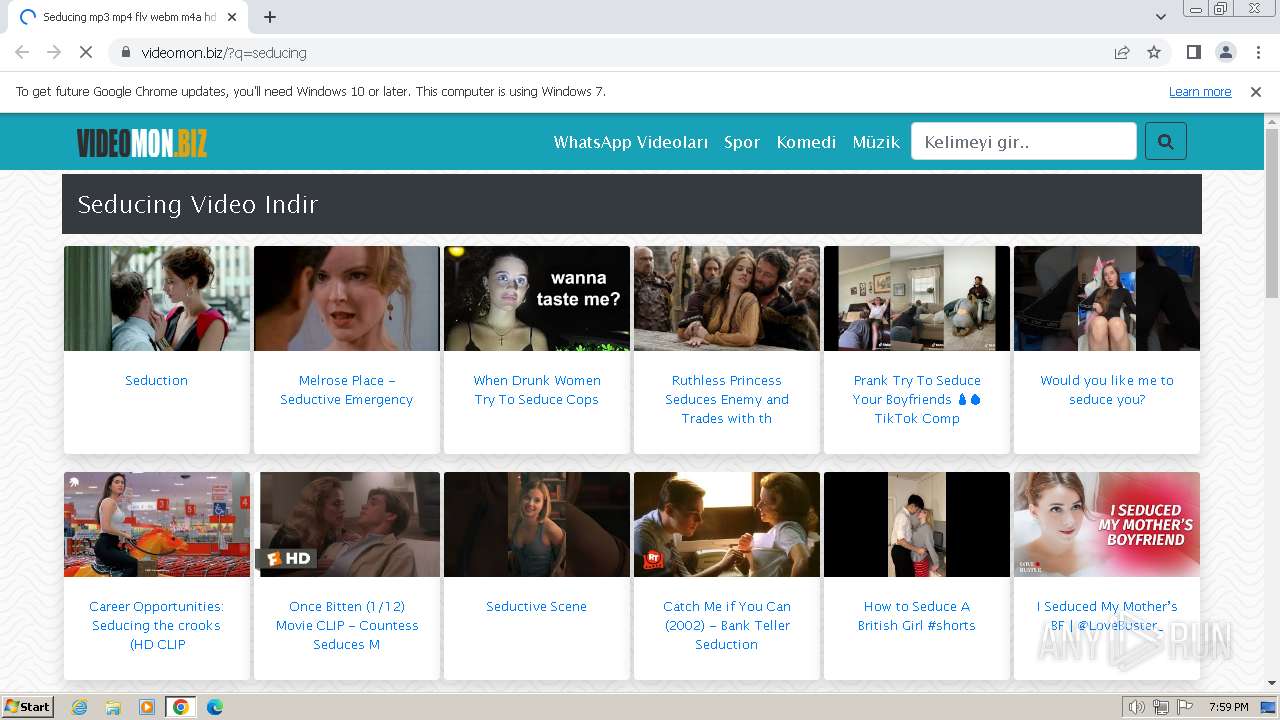Click the Prank TikTok Comp thumbnail
1280x720 pixels.
click(917, 298)
